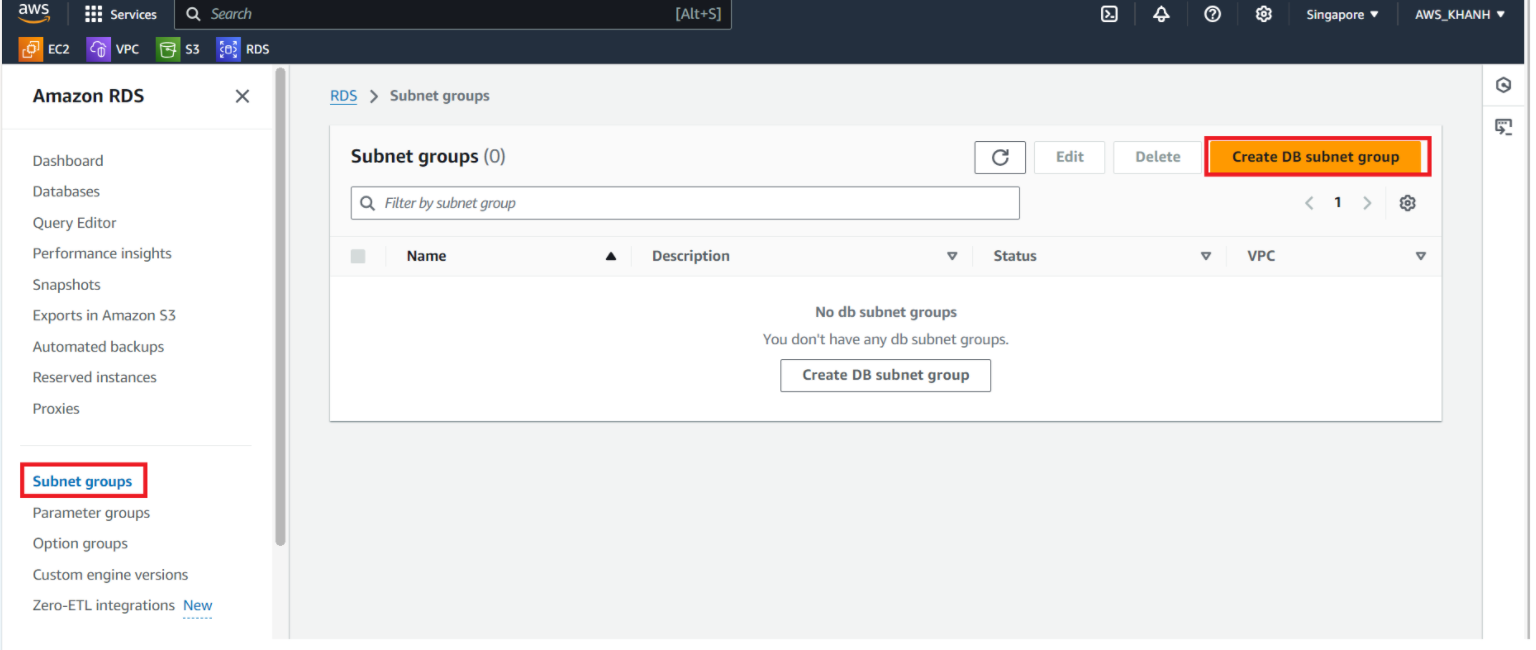Click the sidebar vertical scrollbar
Viewport: 1536px width, 650px height.
281,305
